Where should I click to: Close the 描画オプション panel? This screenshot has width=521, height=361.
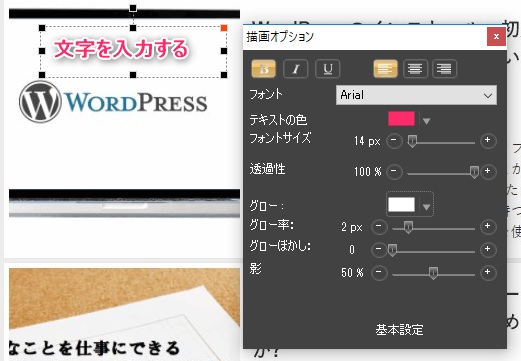(496, 37)
